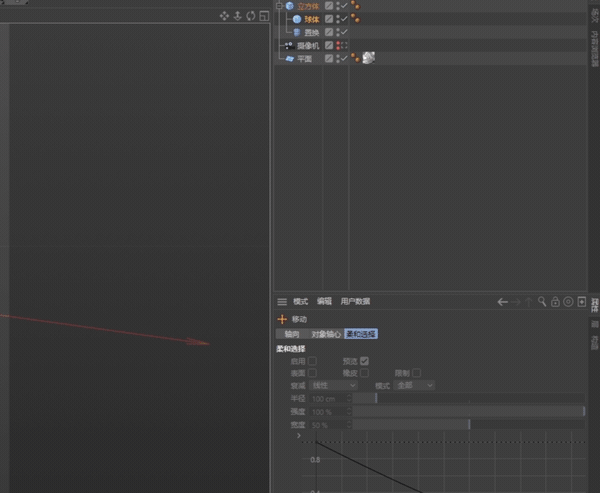Expand the falloff curve graph chevron
The width and height of the screenshot is (600, 493).
tap(299, 436)
